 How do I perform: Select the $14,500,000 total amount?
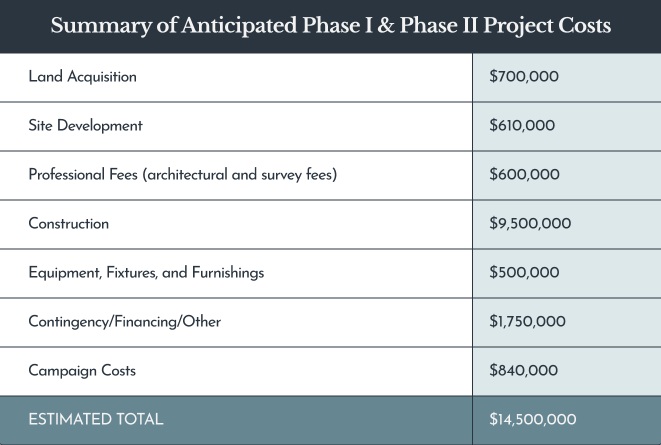click(533, 421)
